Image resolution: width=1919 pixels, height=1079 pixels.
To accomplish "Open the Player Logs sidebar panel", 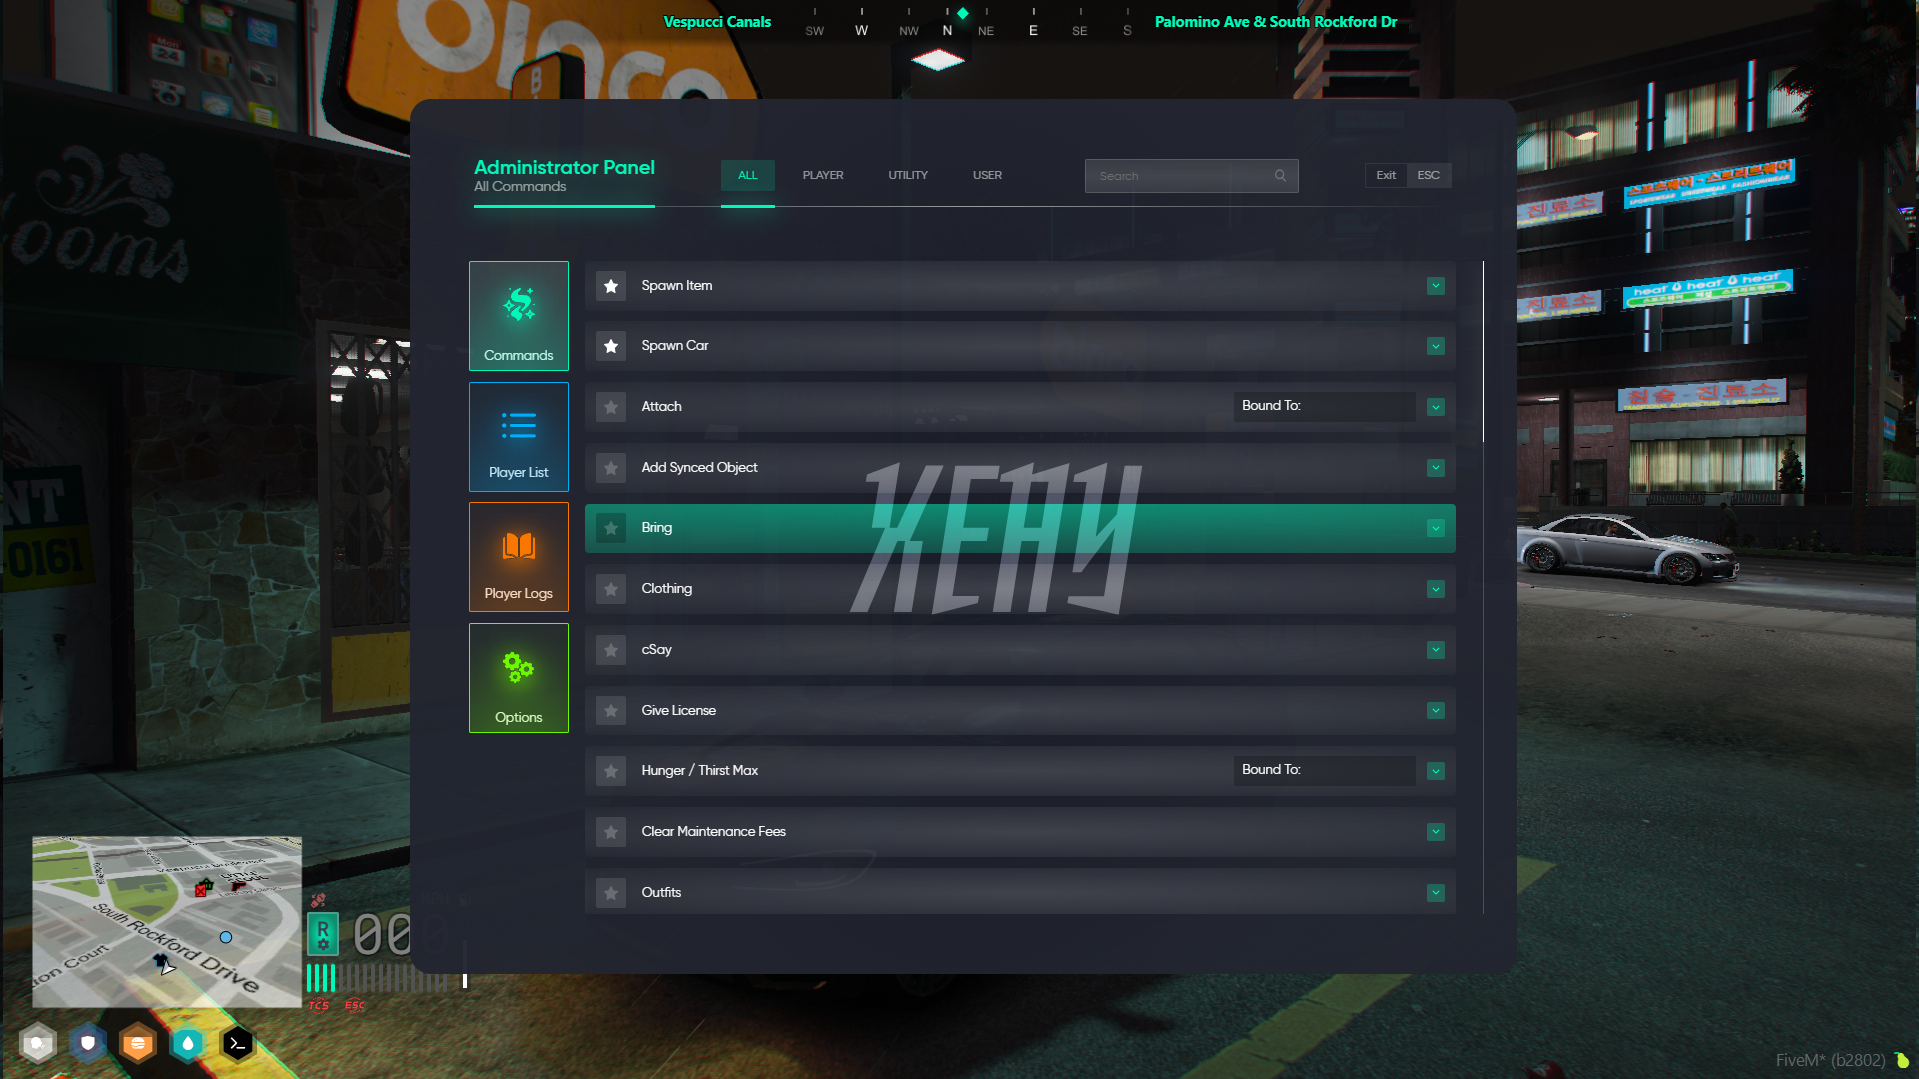I will click(x=518, y=557).
